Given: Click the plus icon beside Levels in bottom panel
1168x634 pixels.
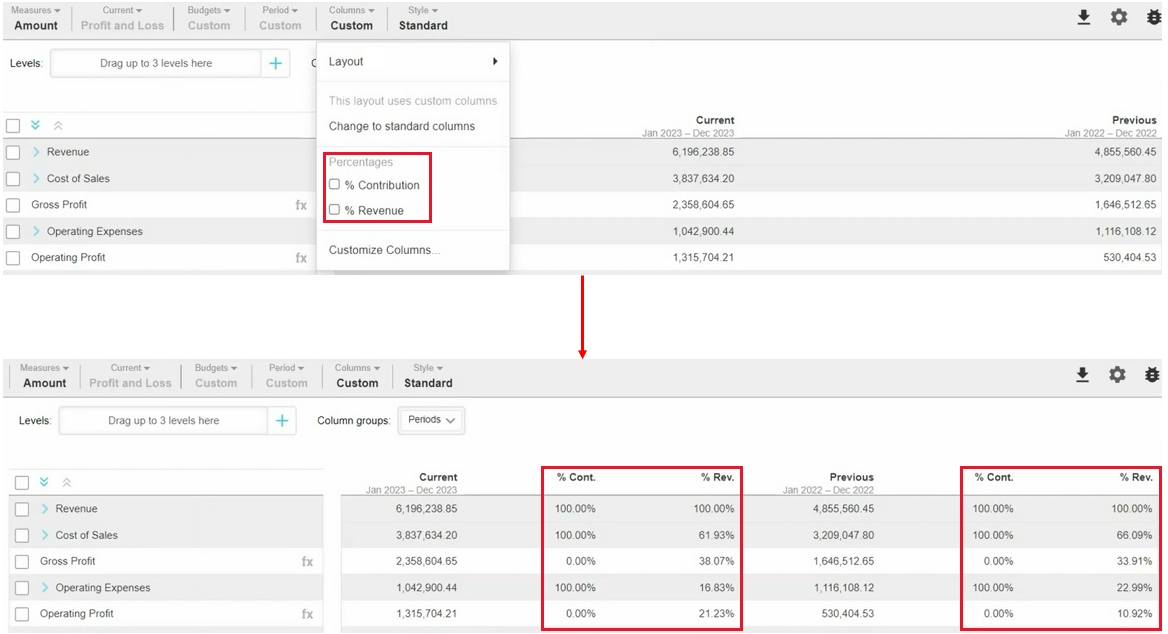Looking at the screenshot, I should [282, 421].
